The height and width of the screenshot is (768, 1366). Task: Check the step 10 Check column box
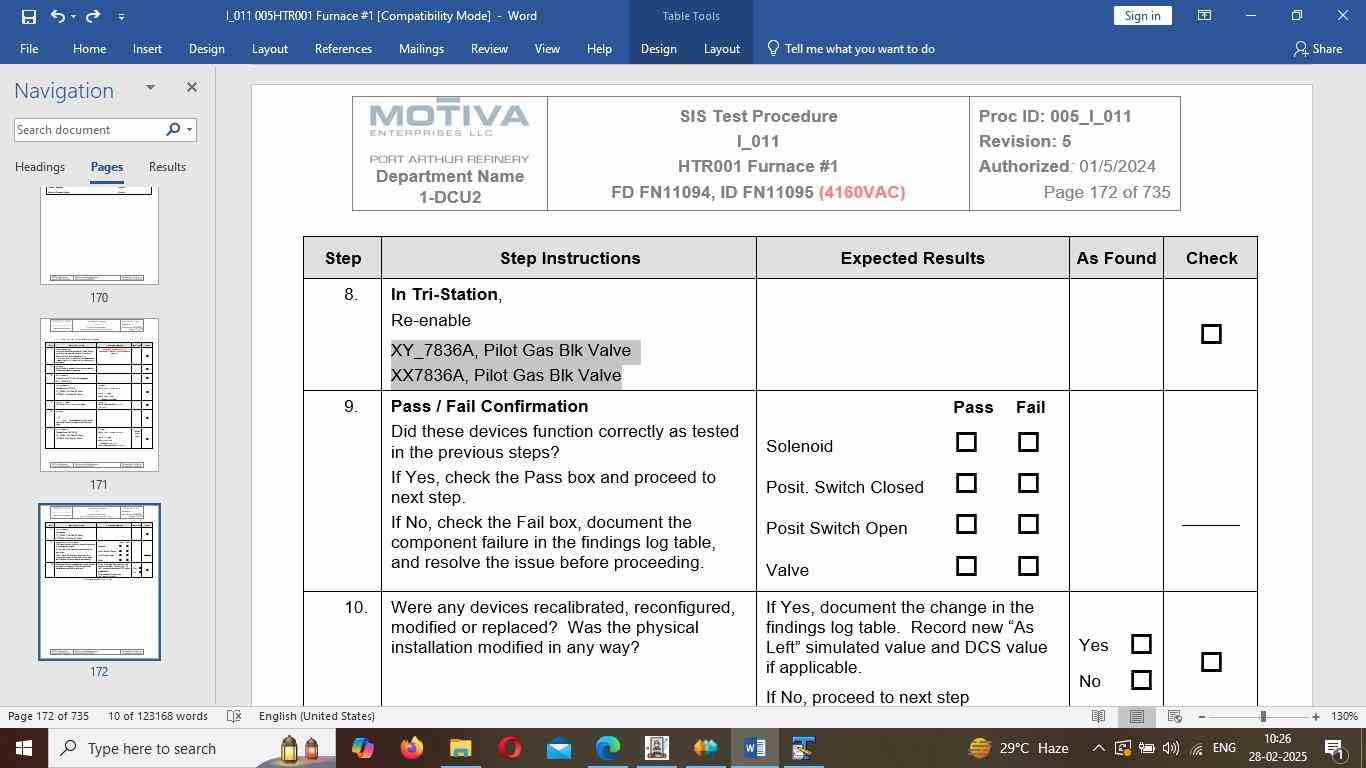pyautogui.click(x=1211, y=662)
